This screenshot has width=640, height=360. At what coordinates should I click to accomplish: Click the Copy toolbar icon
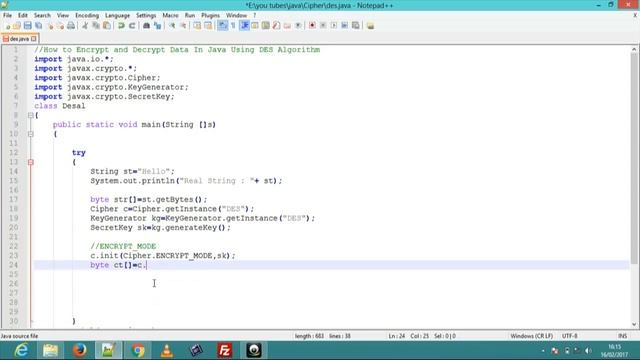tap(96, 26)
